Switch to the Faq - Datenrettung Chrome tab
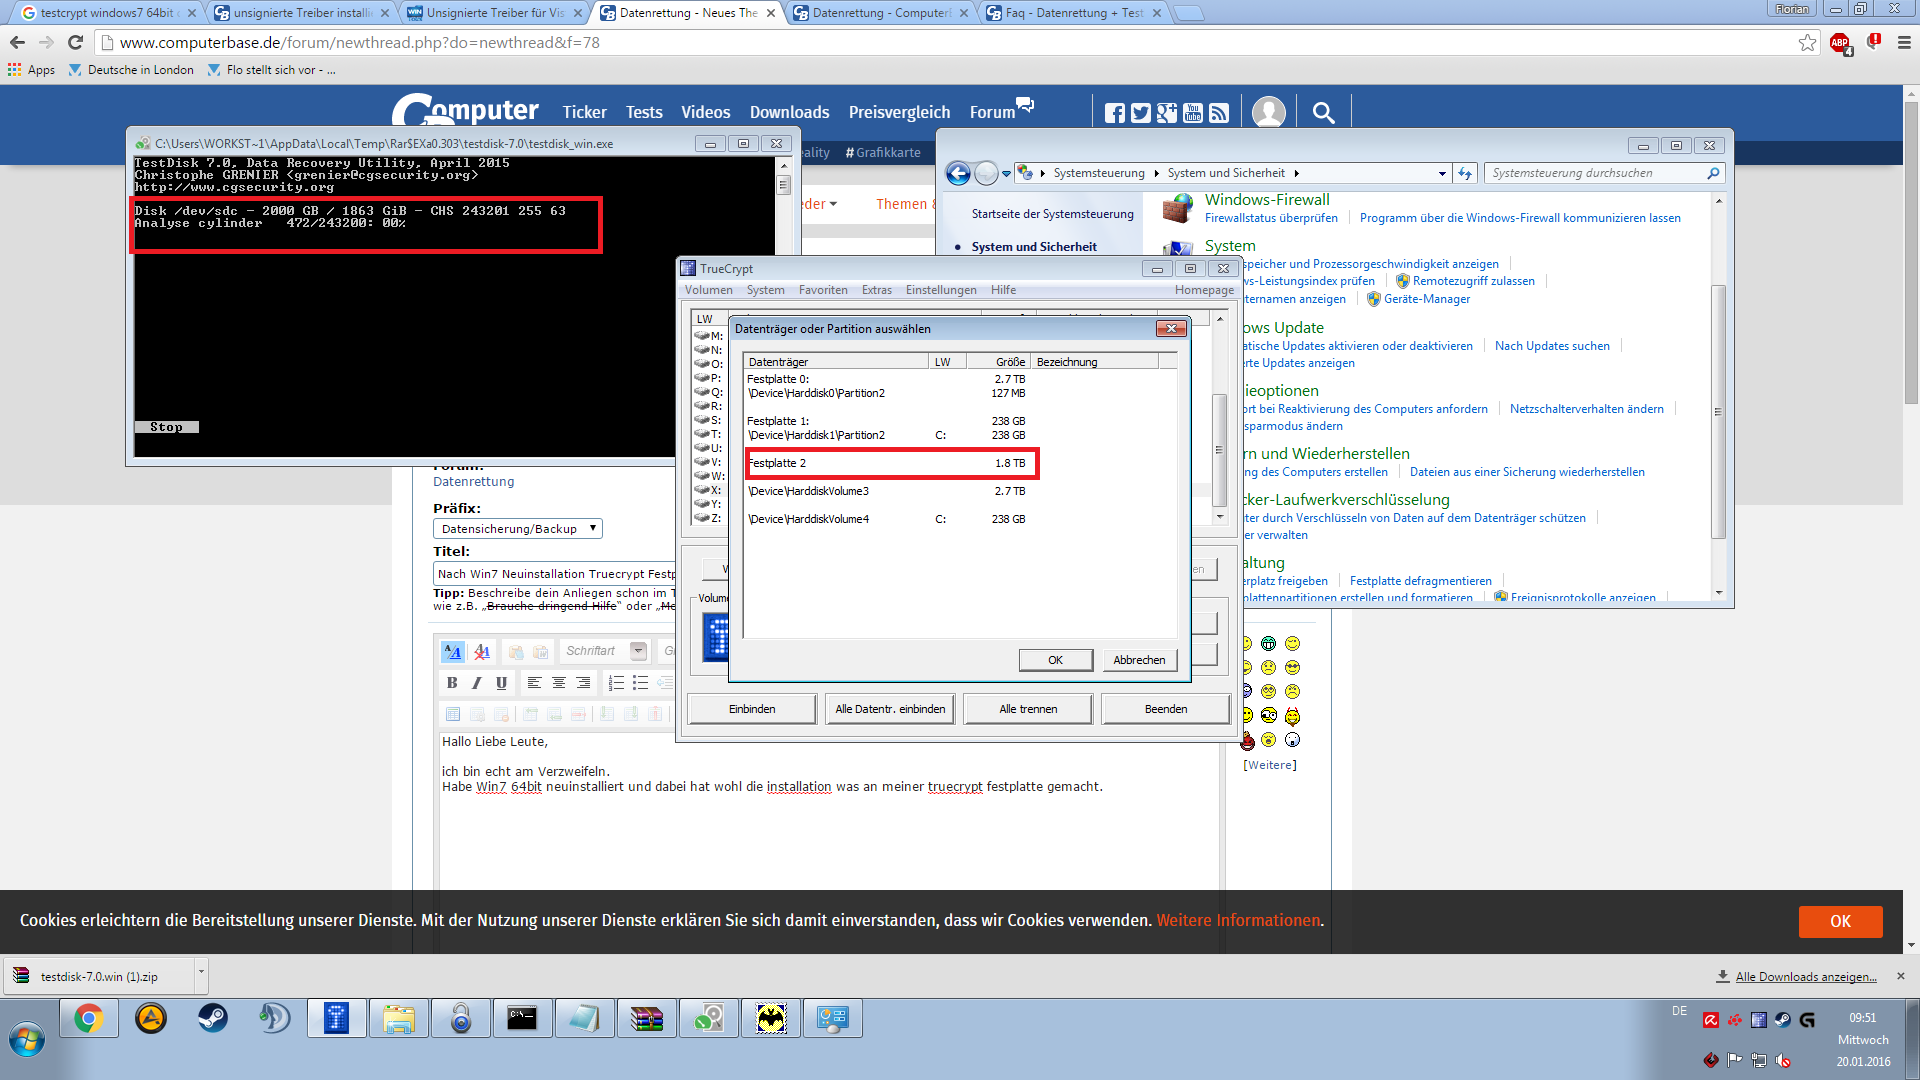The width and height of the screenshot is (1920, 1080). [1073, 13]
